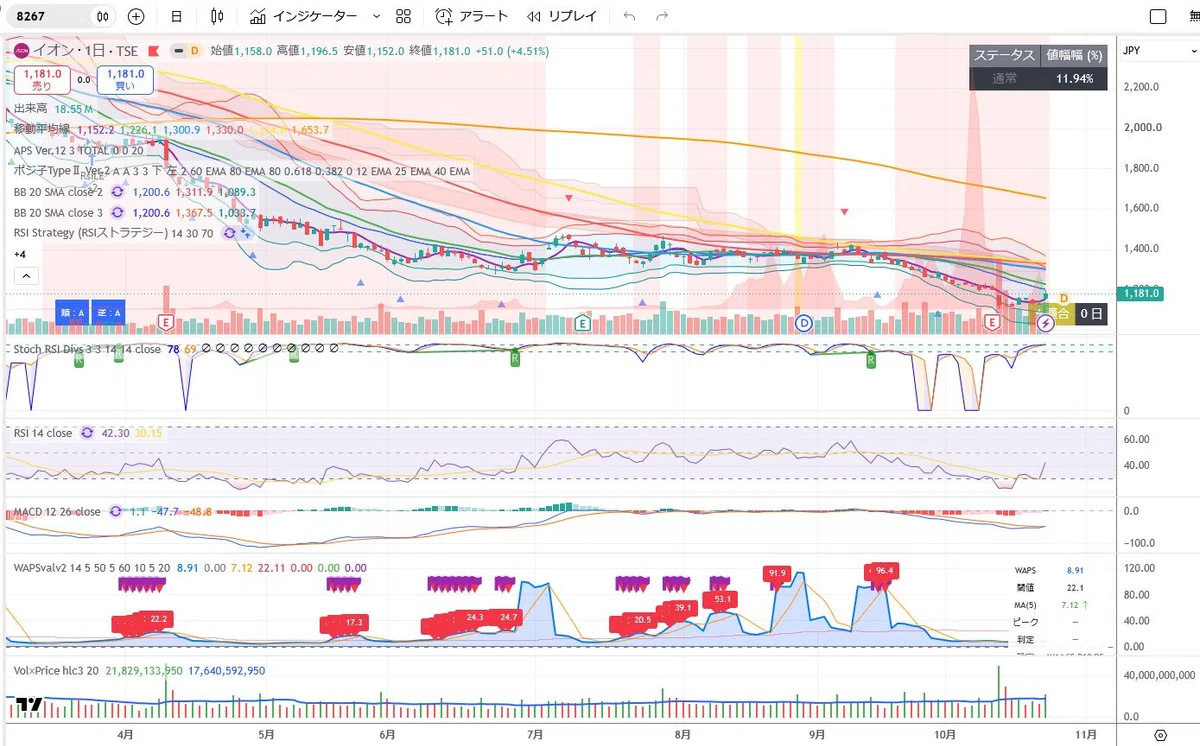The width and height of the screenshot is (1200, 746).
Task: Click the compare symbols icon beside 8267
Action: tap(103, 16)
